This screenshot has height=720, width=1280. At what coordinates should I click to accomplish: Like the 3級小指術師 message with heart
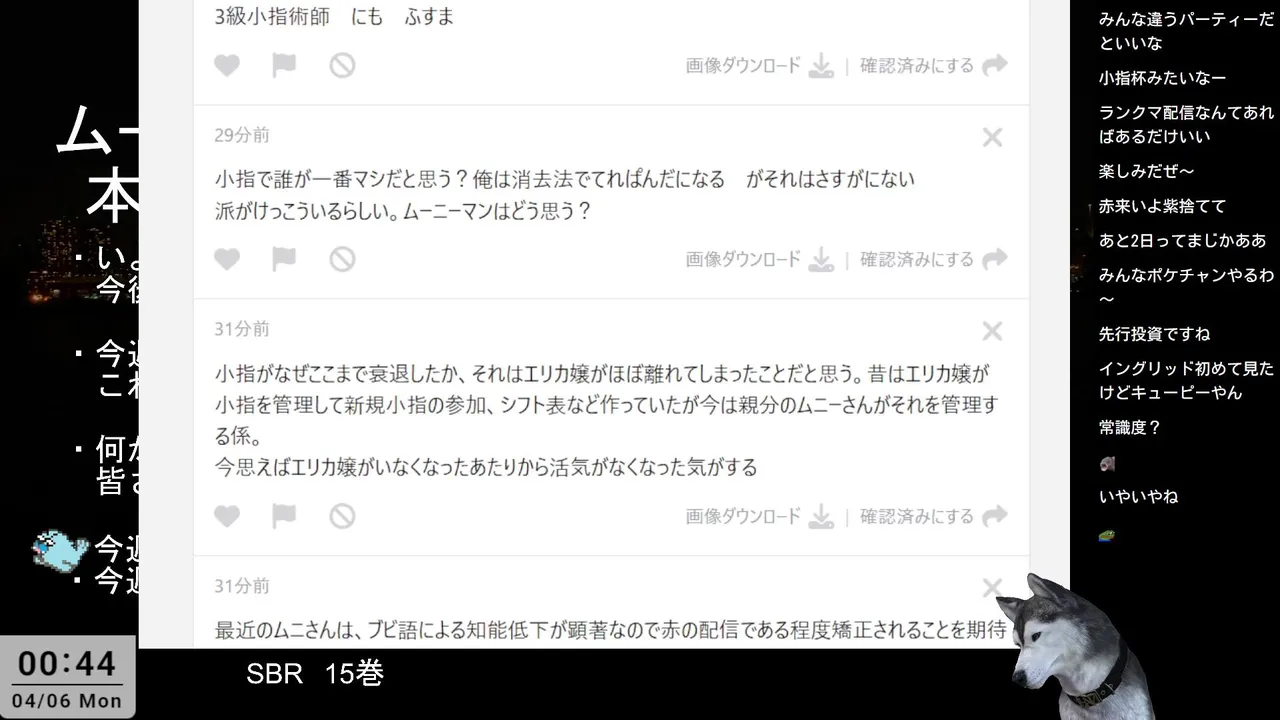227,66
